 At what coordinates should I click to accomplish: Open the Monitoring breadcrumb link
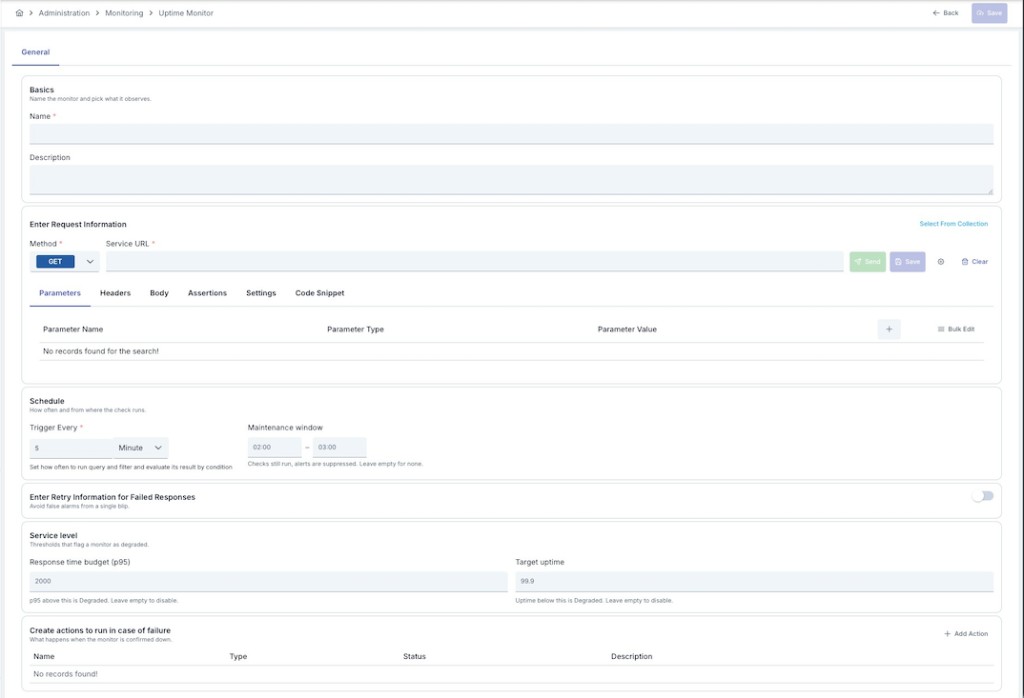[124, 13]
